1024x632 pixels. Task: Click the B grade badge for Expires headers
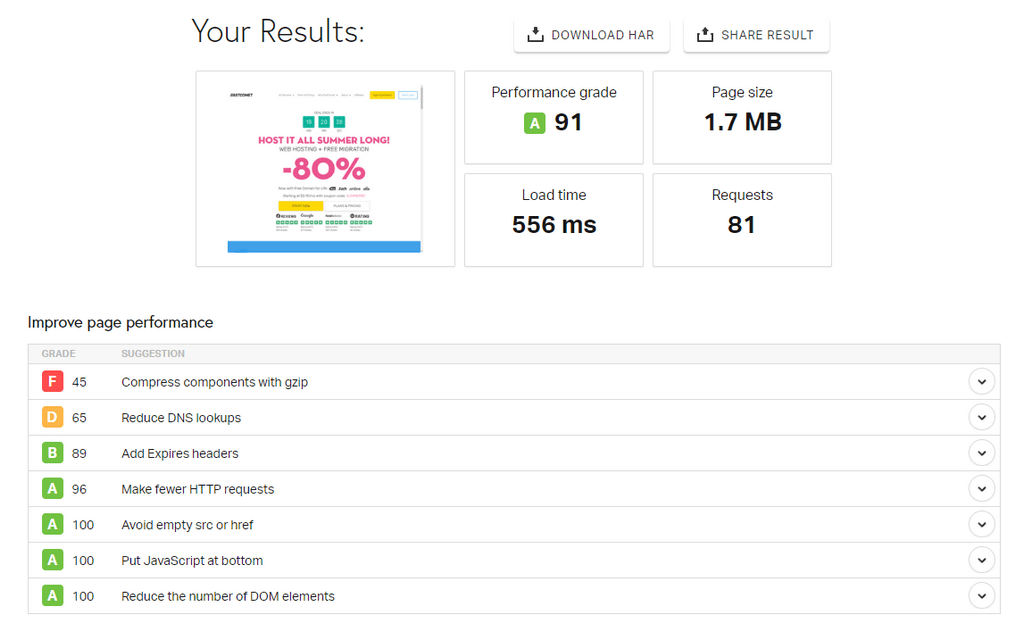52,453
